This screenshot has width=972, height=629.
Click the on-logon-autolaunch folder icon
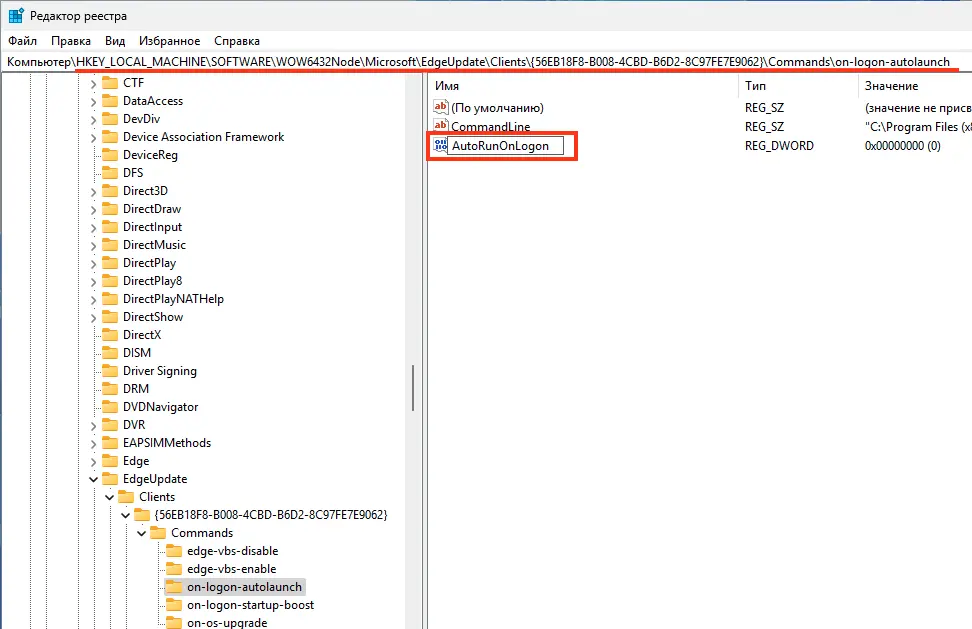coord(174,586)
